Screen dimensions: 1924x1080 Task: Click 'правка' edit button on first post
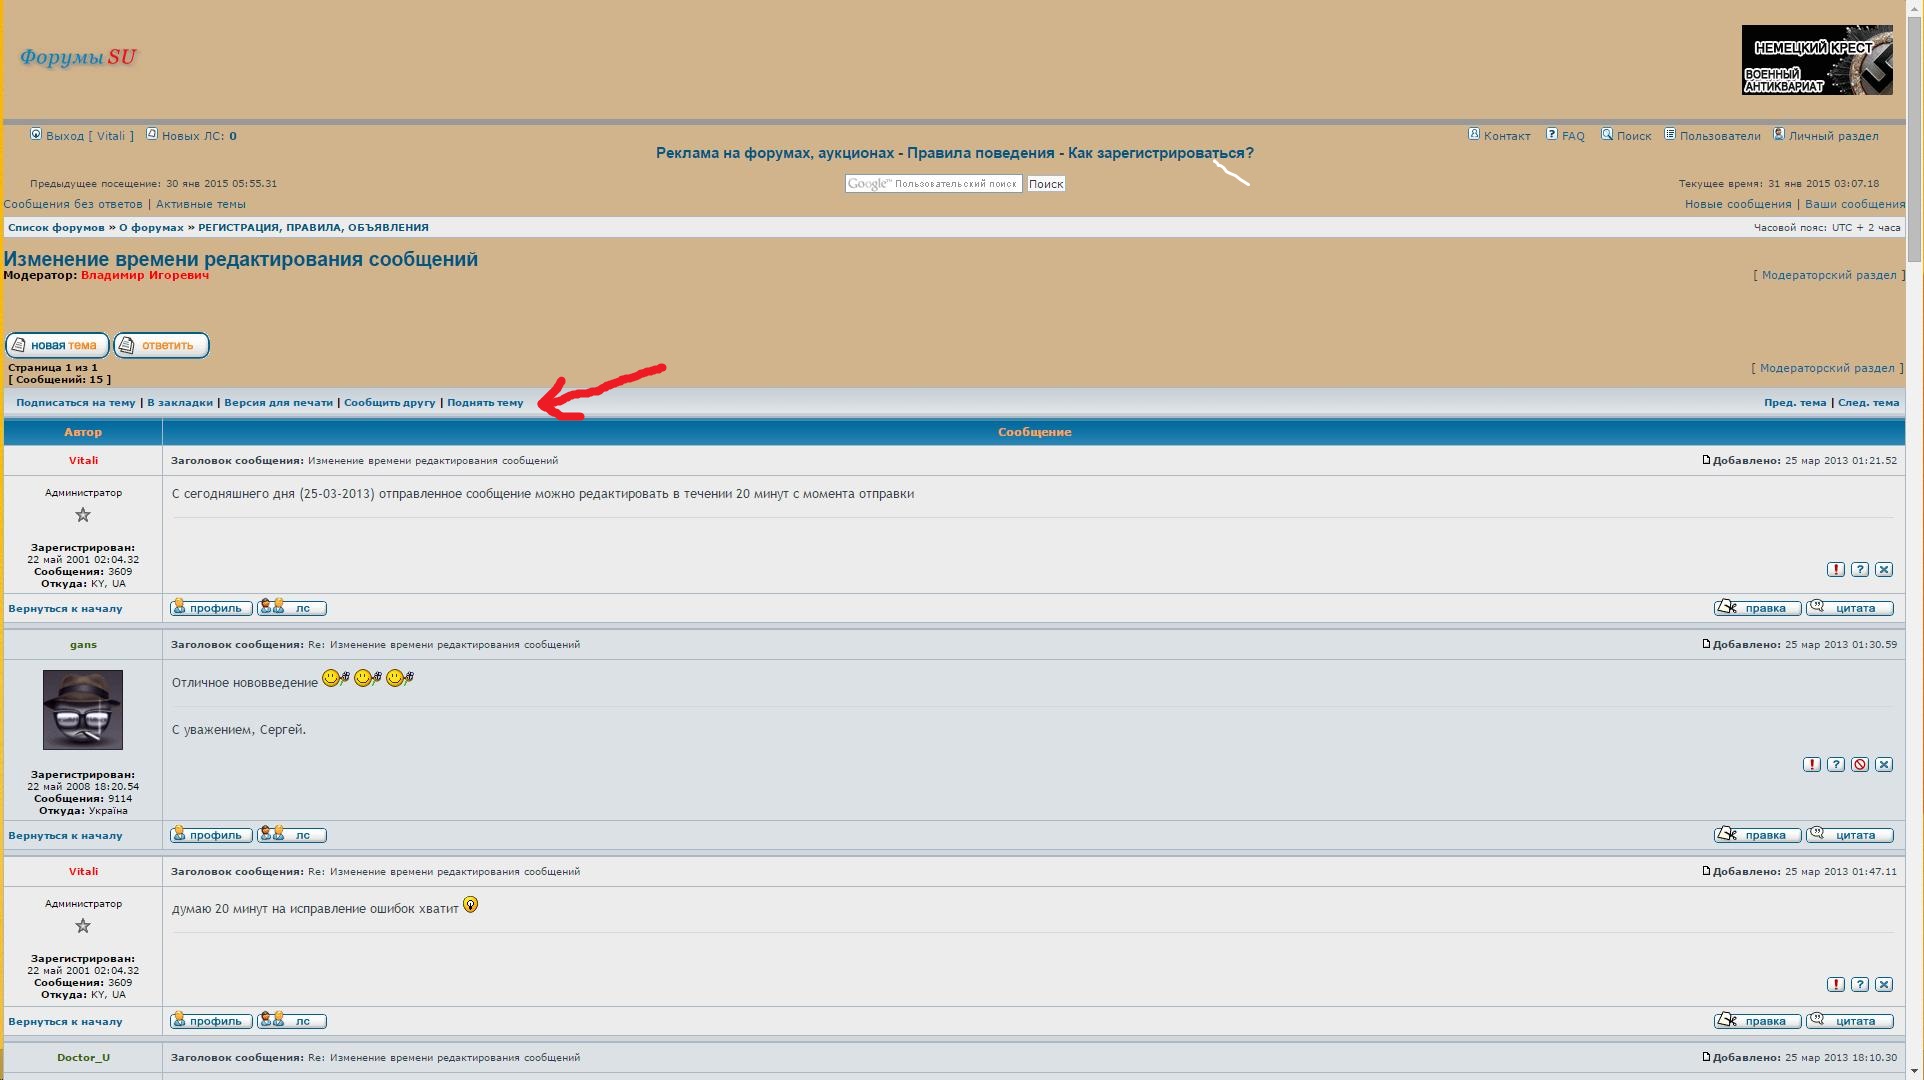coord(1756,608)
